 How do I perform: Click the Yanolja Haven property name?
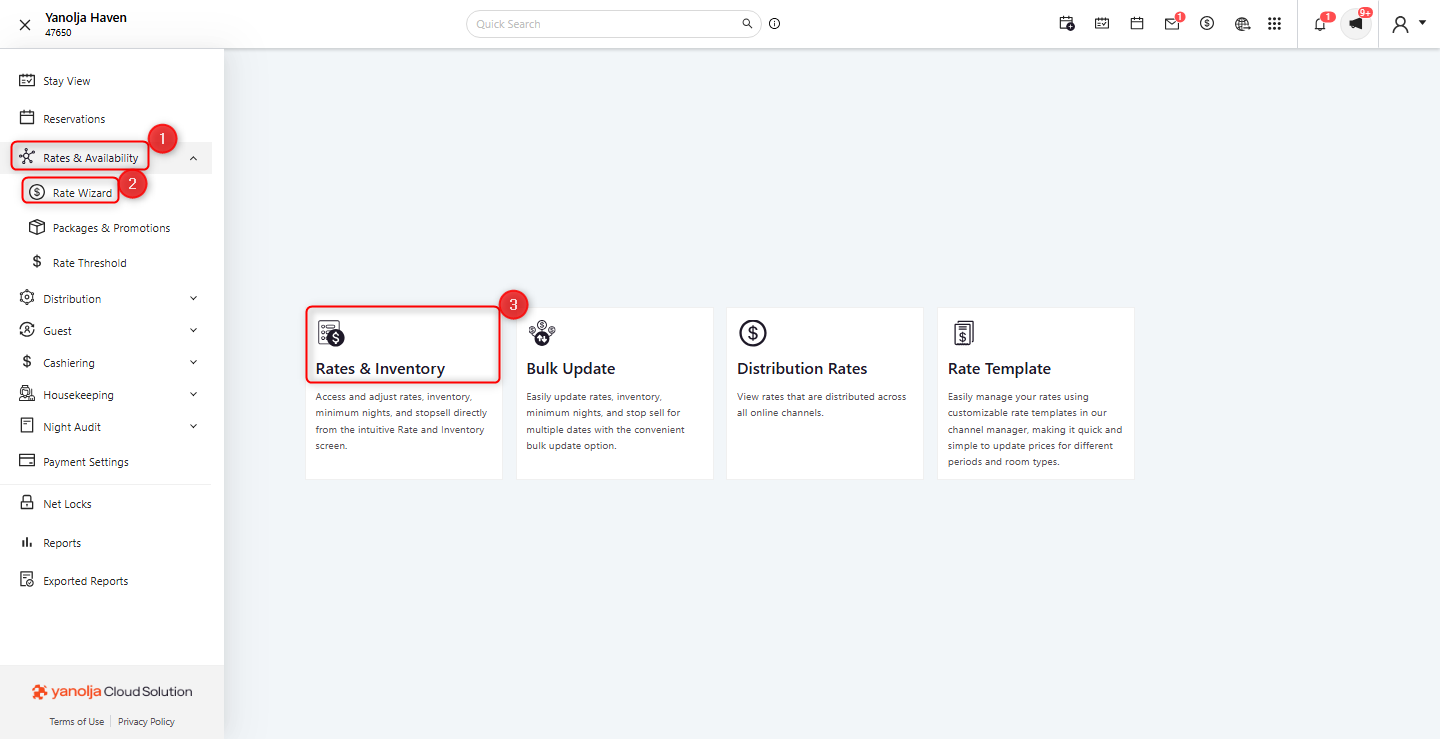(x=86, y=18)
